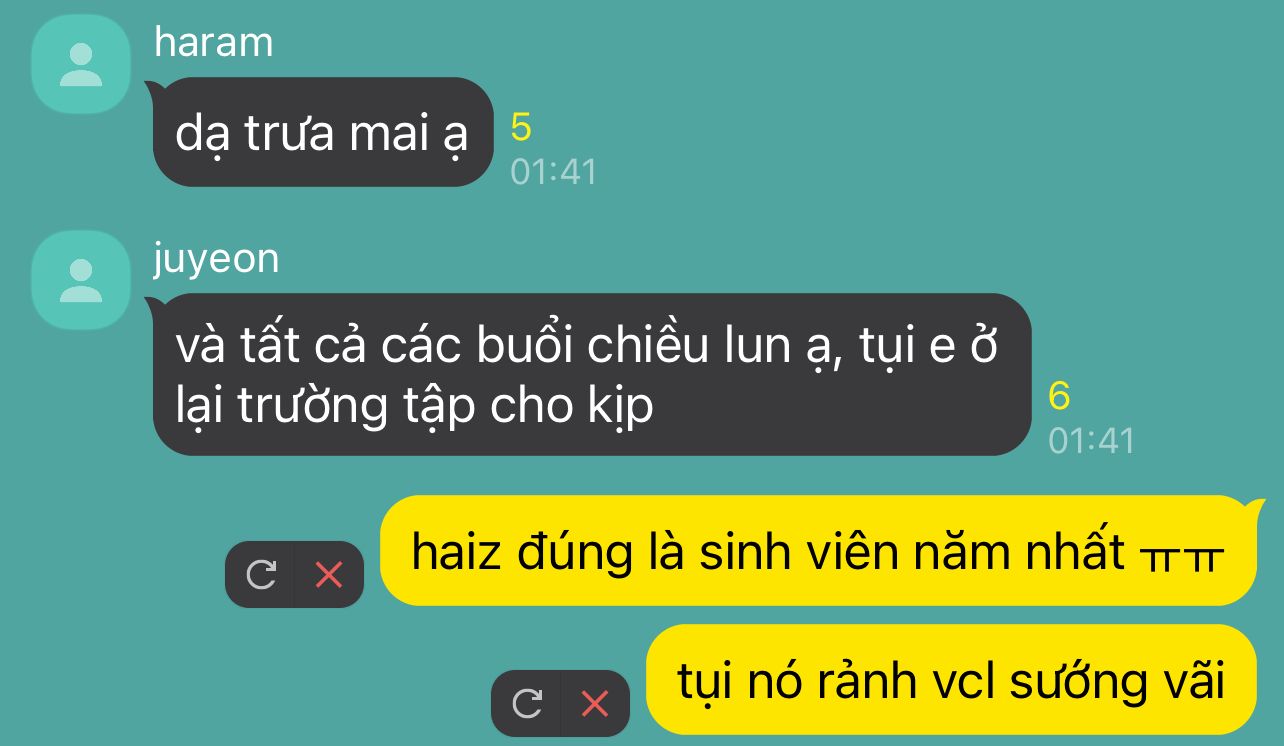This screenshot has width=1284, height=746.
Task: Click the yellow unread count 5
Action: (521, 127)
